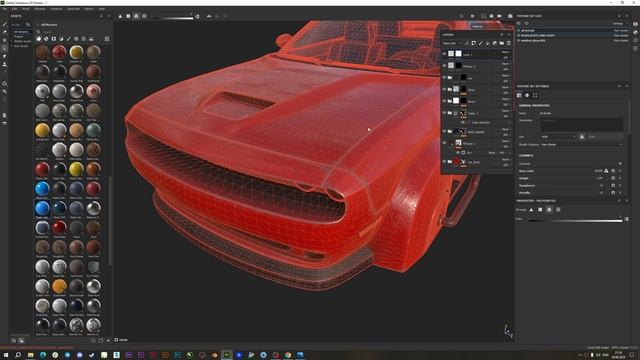Remove the Base color channel minus button
640x360 pixels.
[x=620, y=171]
